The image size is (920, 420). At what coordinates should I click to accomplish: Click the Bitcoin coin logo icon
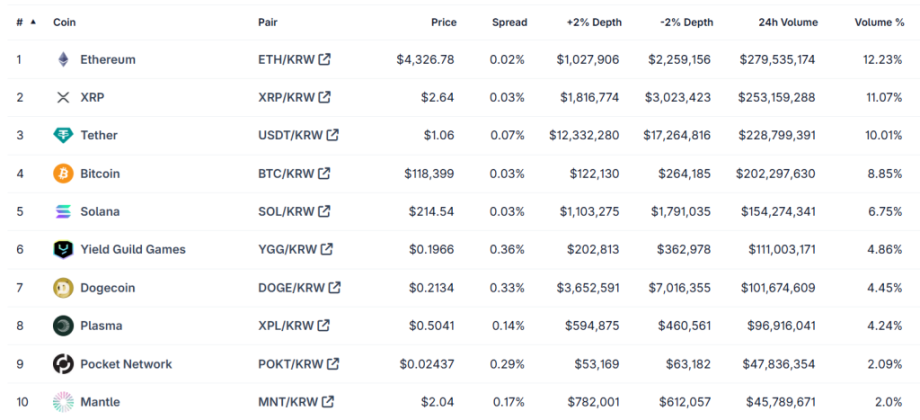pyautogui.click(x=63, y=174)
